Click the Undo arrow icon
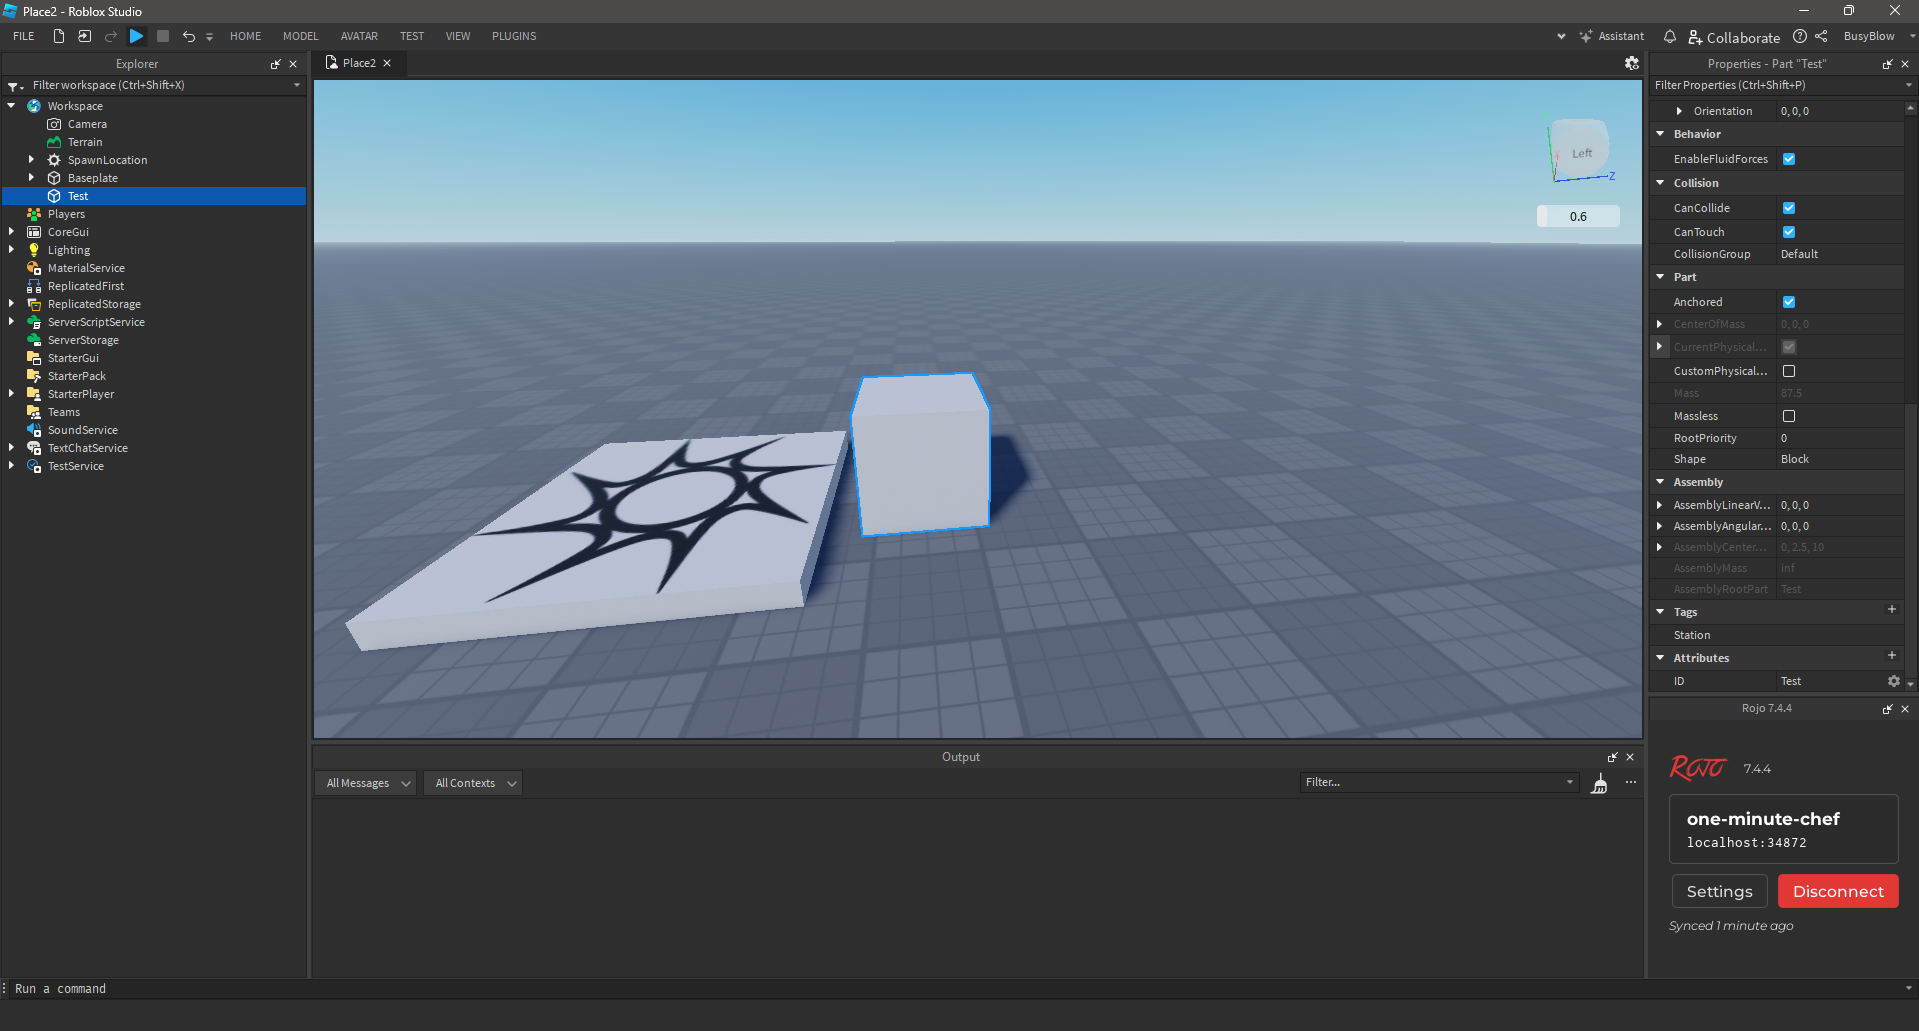The width and height of the screenshot is (1919, 1031). 188,36
